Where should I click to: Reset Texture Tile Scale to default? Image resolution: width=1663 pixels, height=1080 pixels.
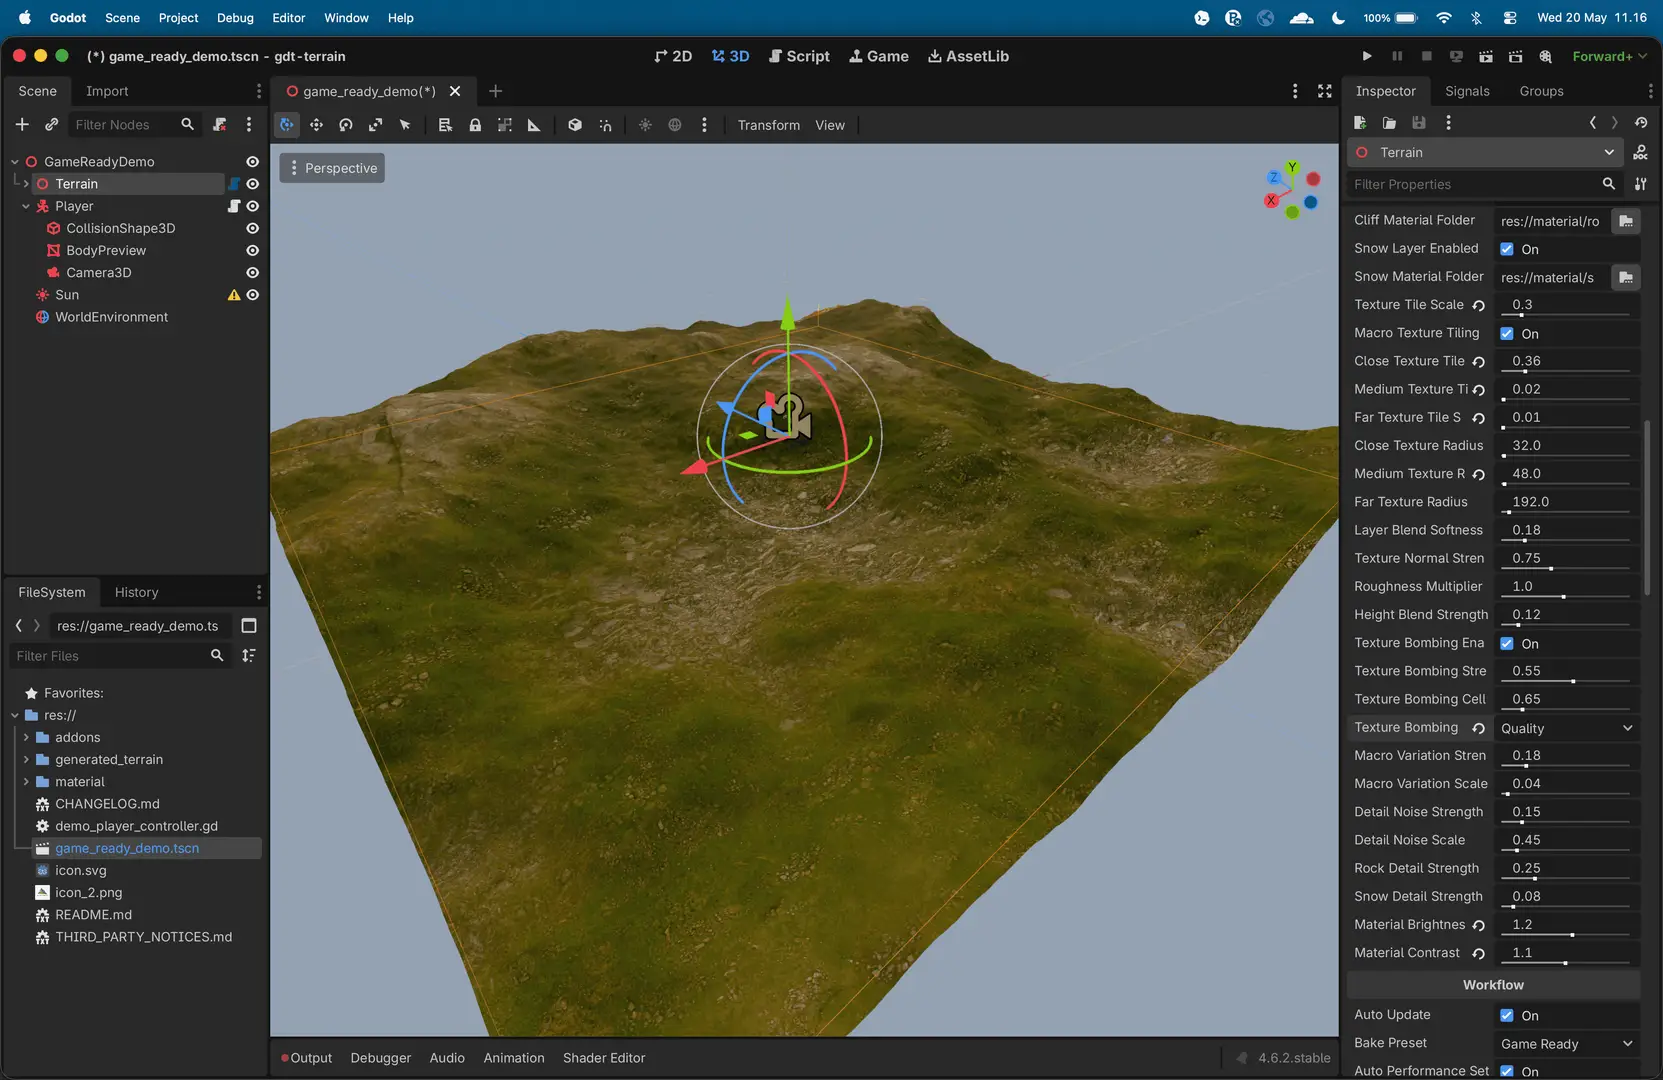click(1479, 305)
